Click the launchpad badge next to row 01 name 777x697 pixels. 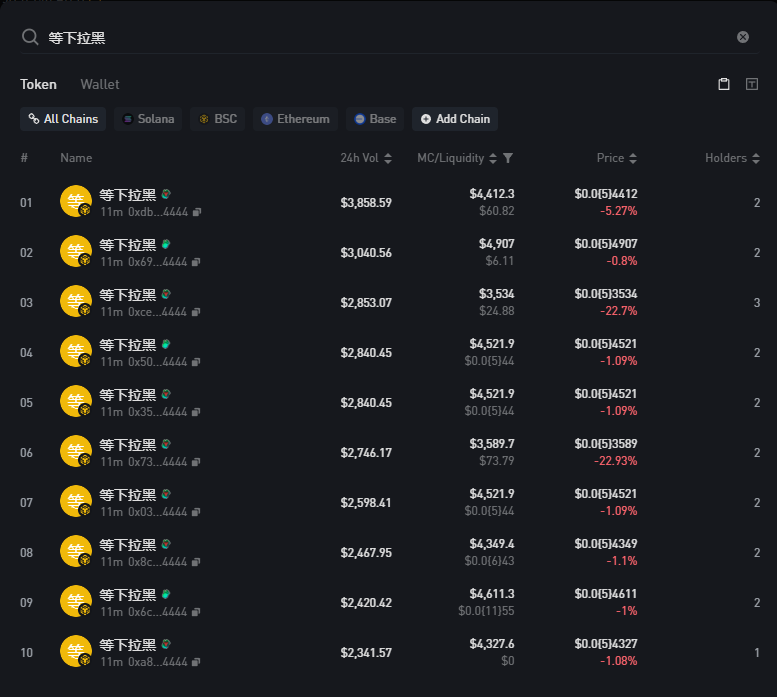[x=166, y=194]
